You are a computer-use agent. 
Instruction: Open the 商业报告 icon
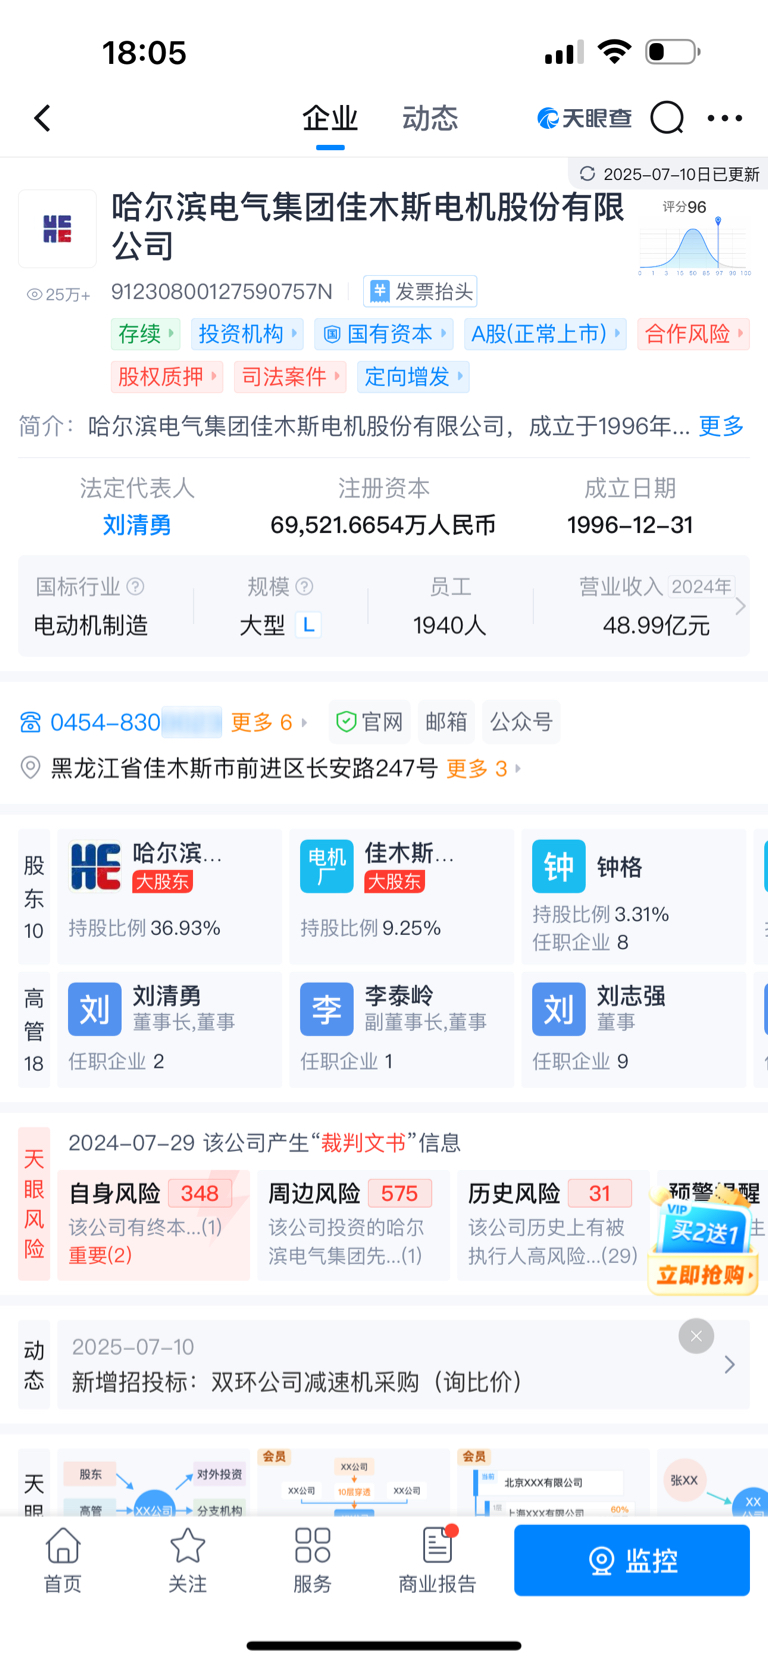(438, 1546)
